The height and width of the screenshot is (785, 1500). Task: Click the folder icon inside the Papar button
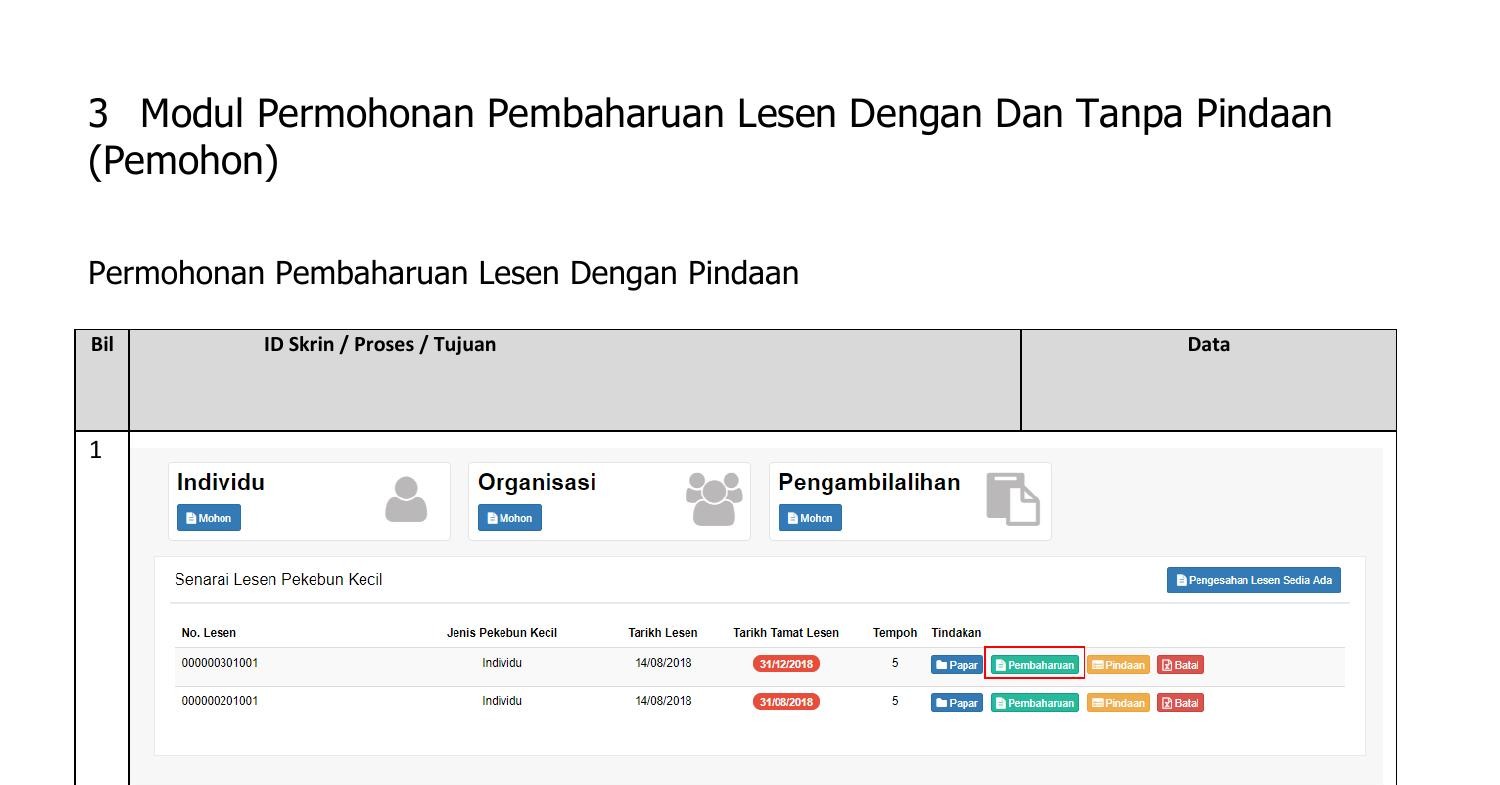[x=940, y=663]
